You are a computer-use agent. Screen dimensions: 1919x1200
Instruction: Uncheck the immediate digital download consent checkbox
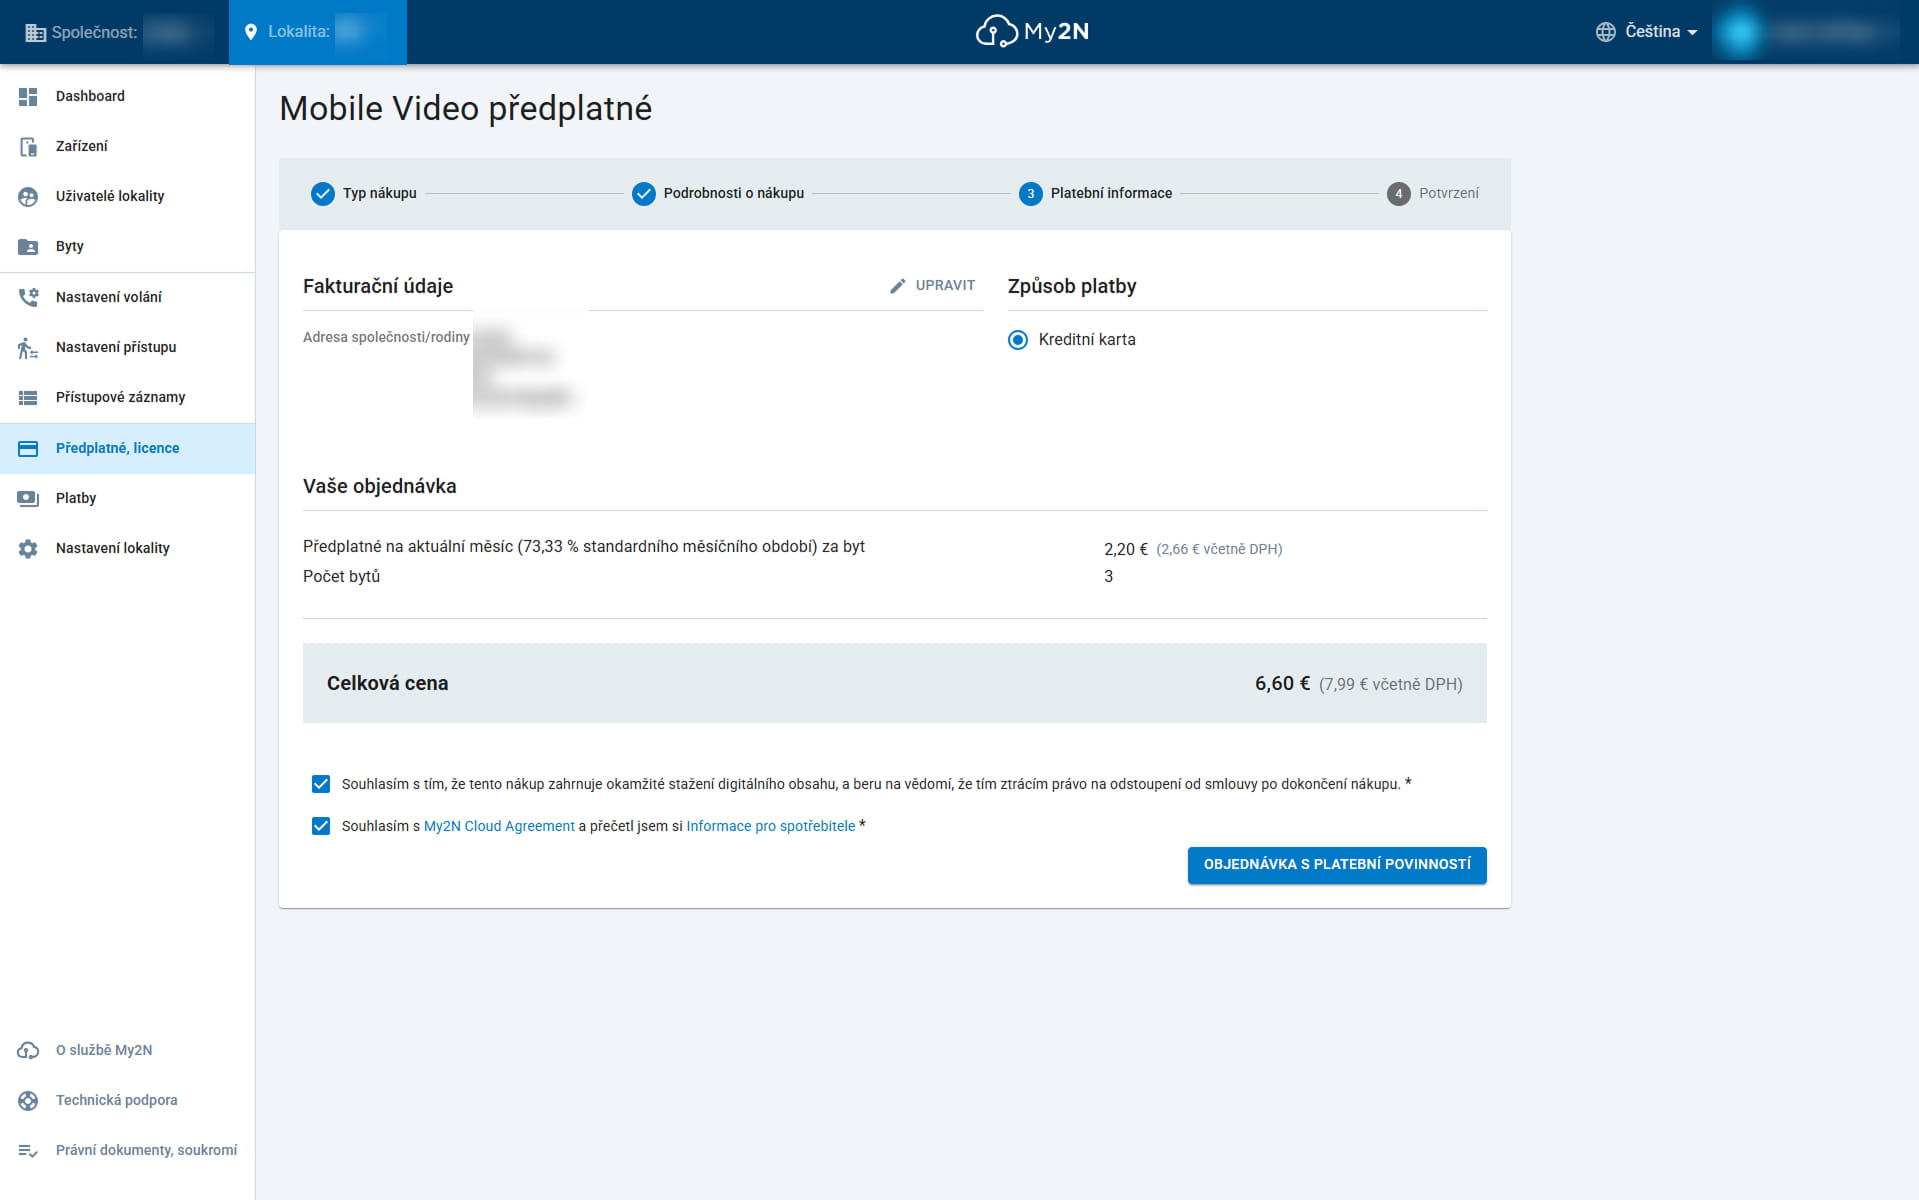(x=321, y=784)
